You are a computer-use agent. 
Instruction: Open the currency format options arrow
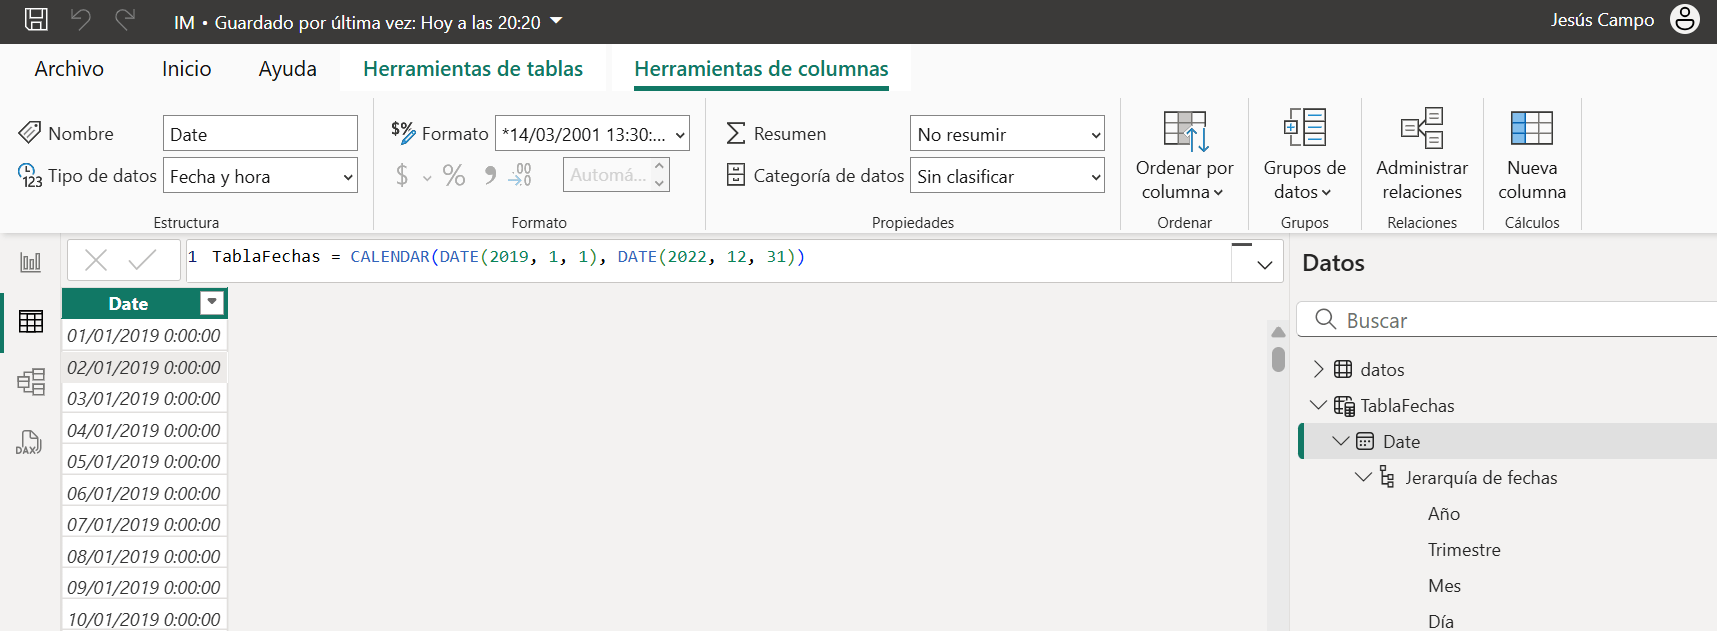[x=427, y=178]
